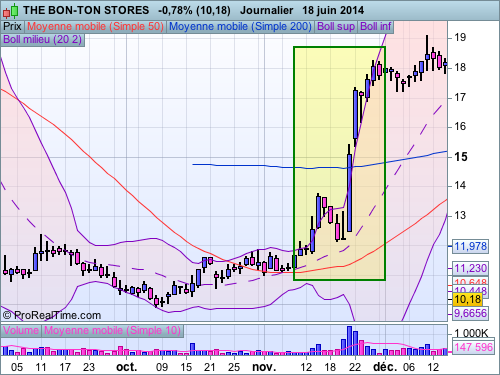Click the Volume indicator label
The width and height of the screenshot is (500, 375).
click(21, 330)
